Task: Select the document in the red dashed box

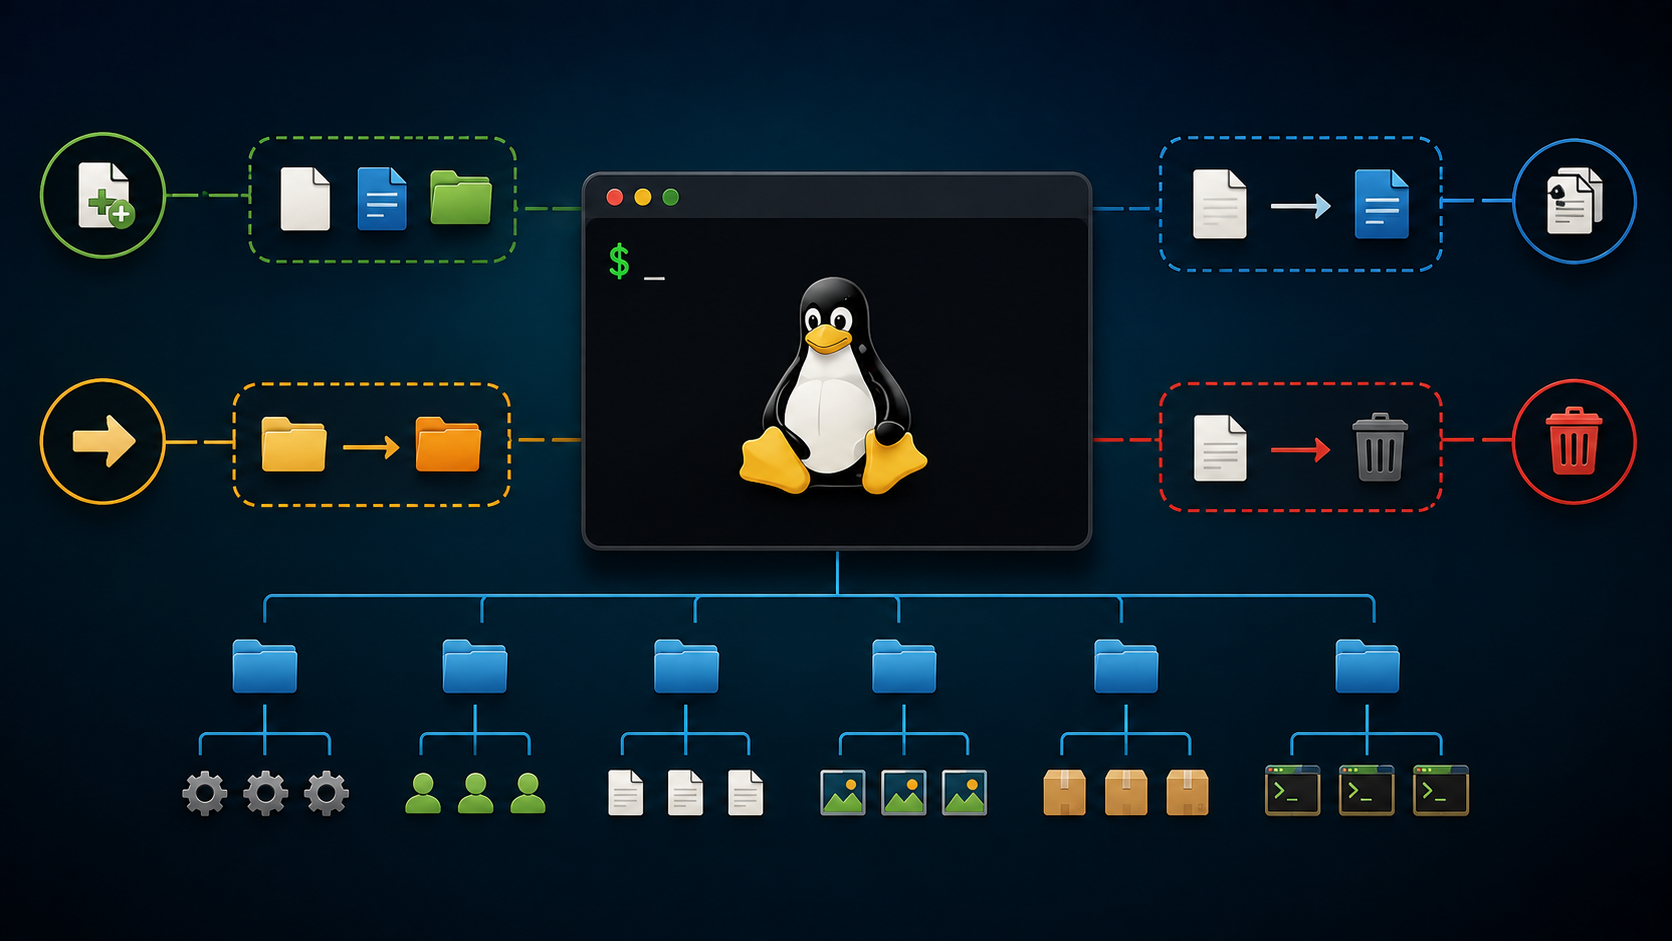Action: (1220, 448)
